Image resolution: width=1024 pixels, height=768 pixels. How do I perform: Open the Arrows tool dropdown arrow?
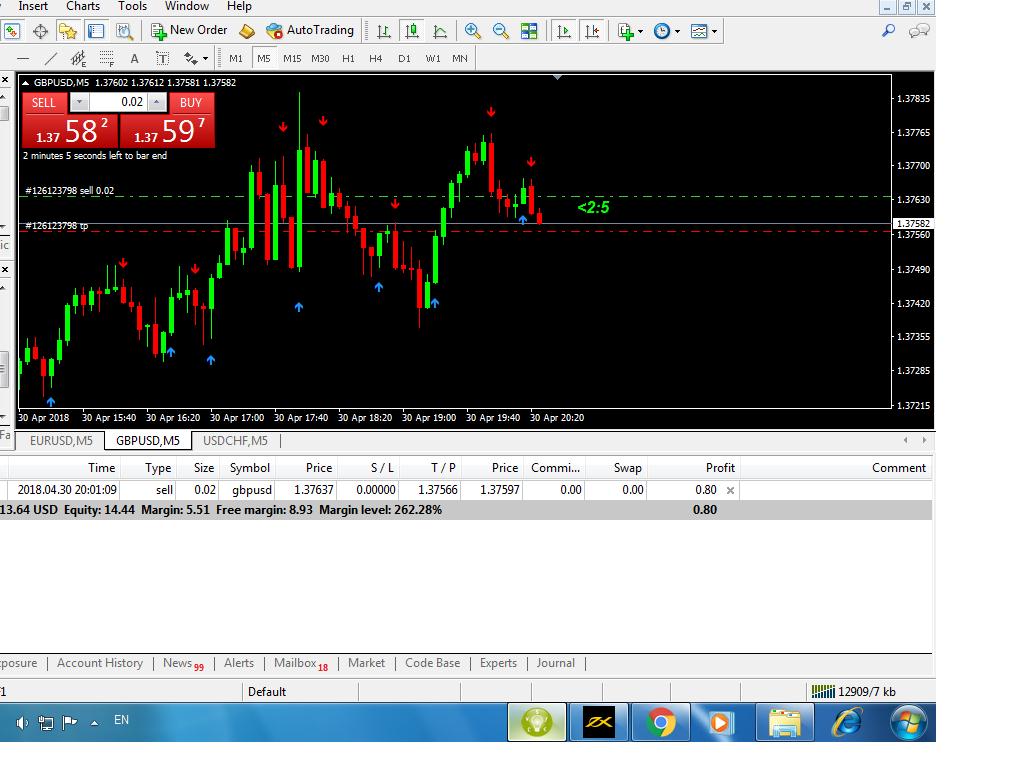pos(206,59)
